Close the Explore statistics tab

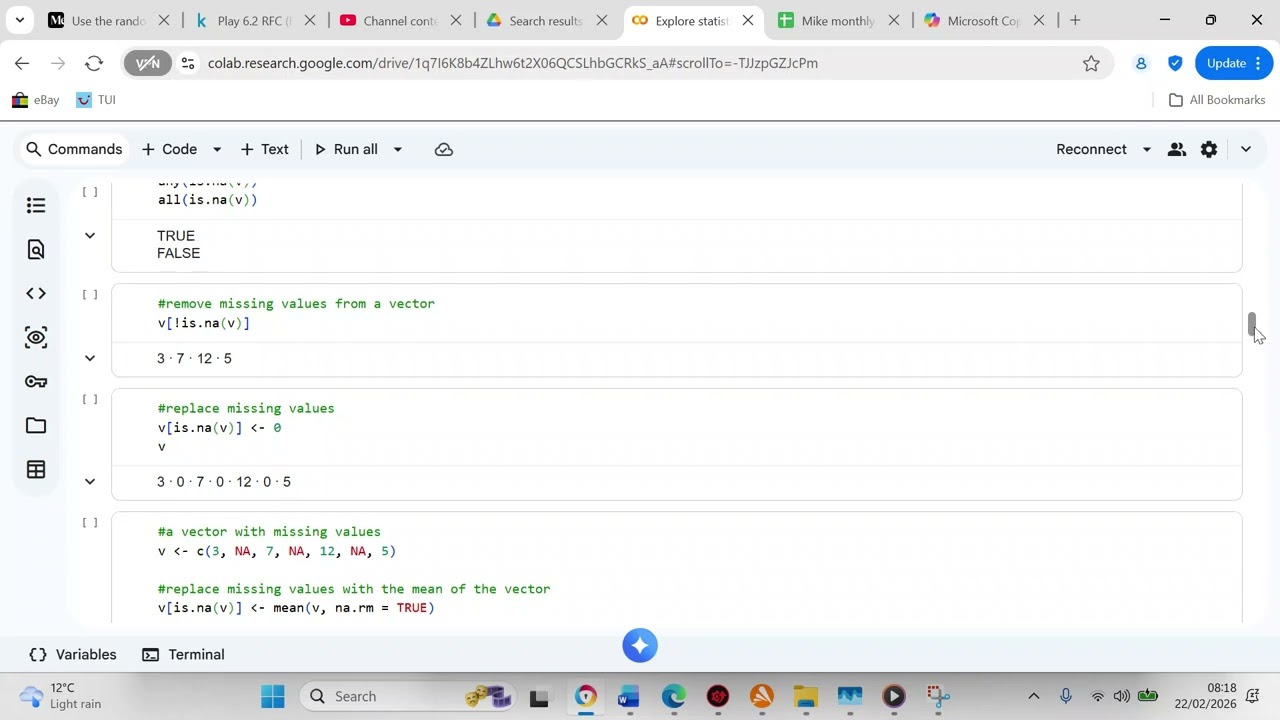[x=748, y=20]
